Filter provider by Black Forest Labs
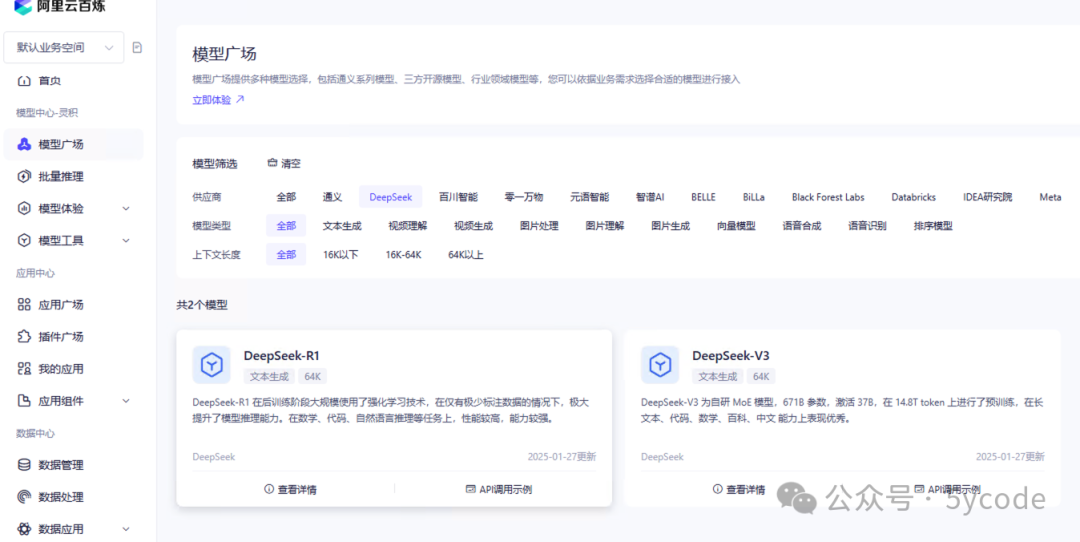This screenshot has width=1080, height=542. (x=828, y=197)
